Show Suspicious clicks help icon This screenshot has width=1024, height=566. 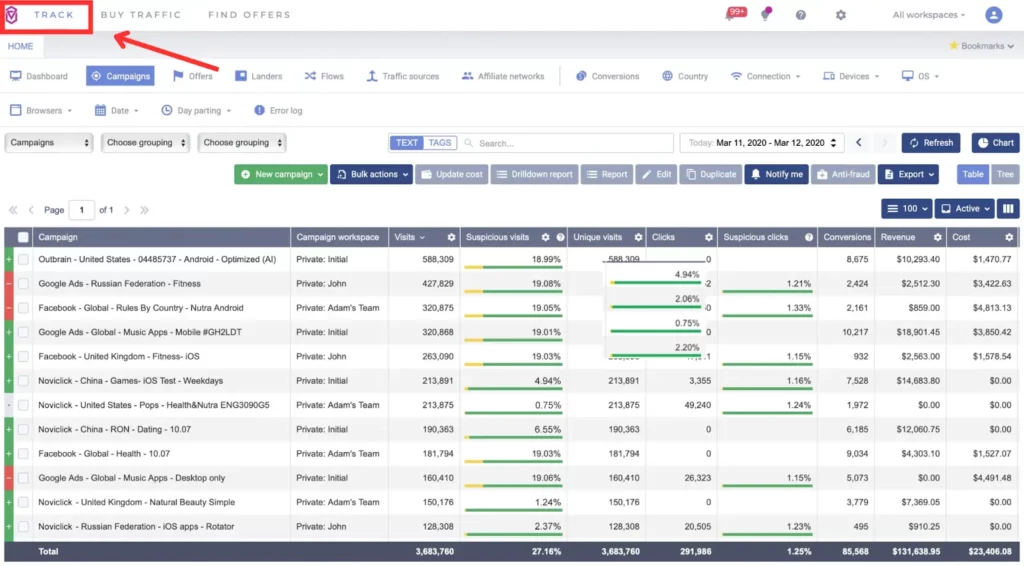(809, 237)
